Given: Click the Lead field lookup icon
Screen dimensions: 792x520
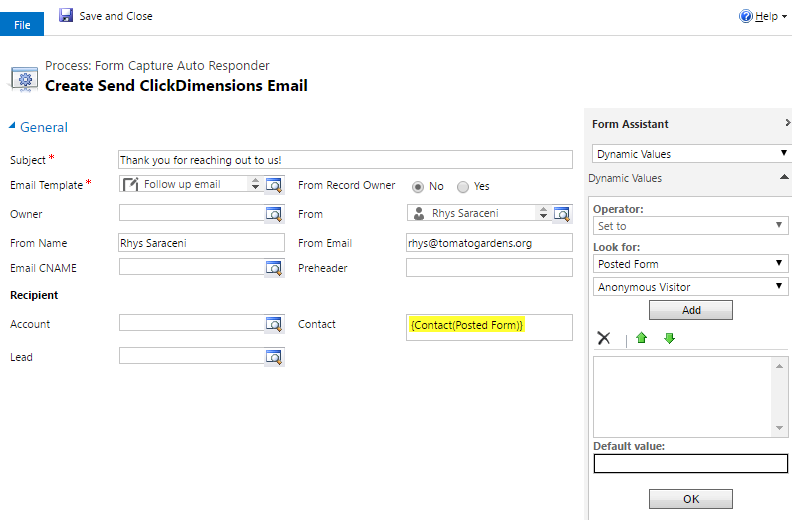Looking at the screenshot, I should click(274, 357).
